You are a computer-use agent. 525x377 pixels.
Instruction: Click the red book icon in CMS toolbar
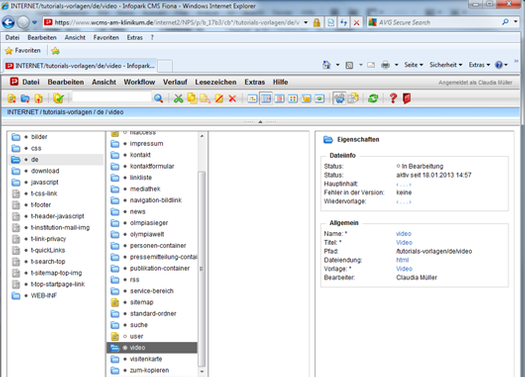pyautogui.click(x=406, y=98)
